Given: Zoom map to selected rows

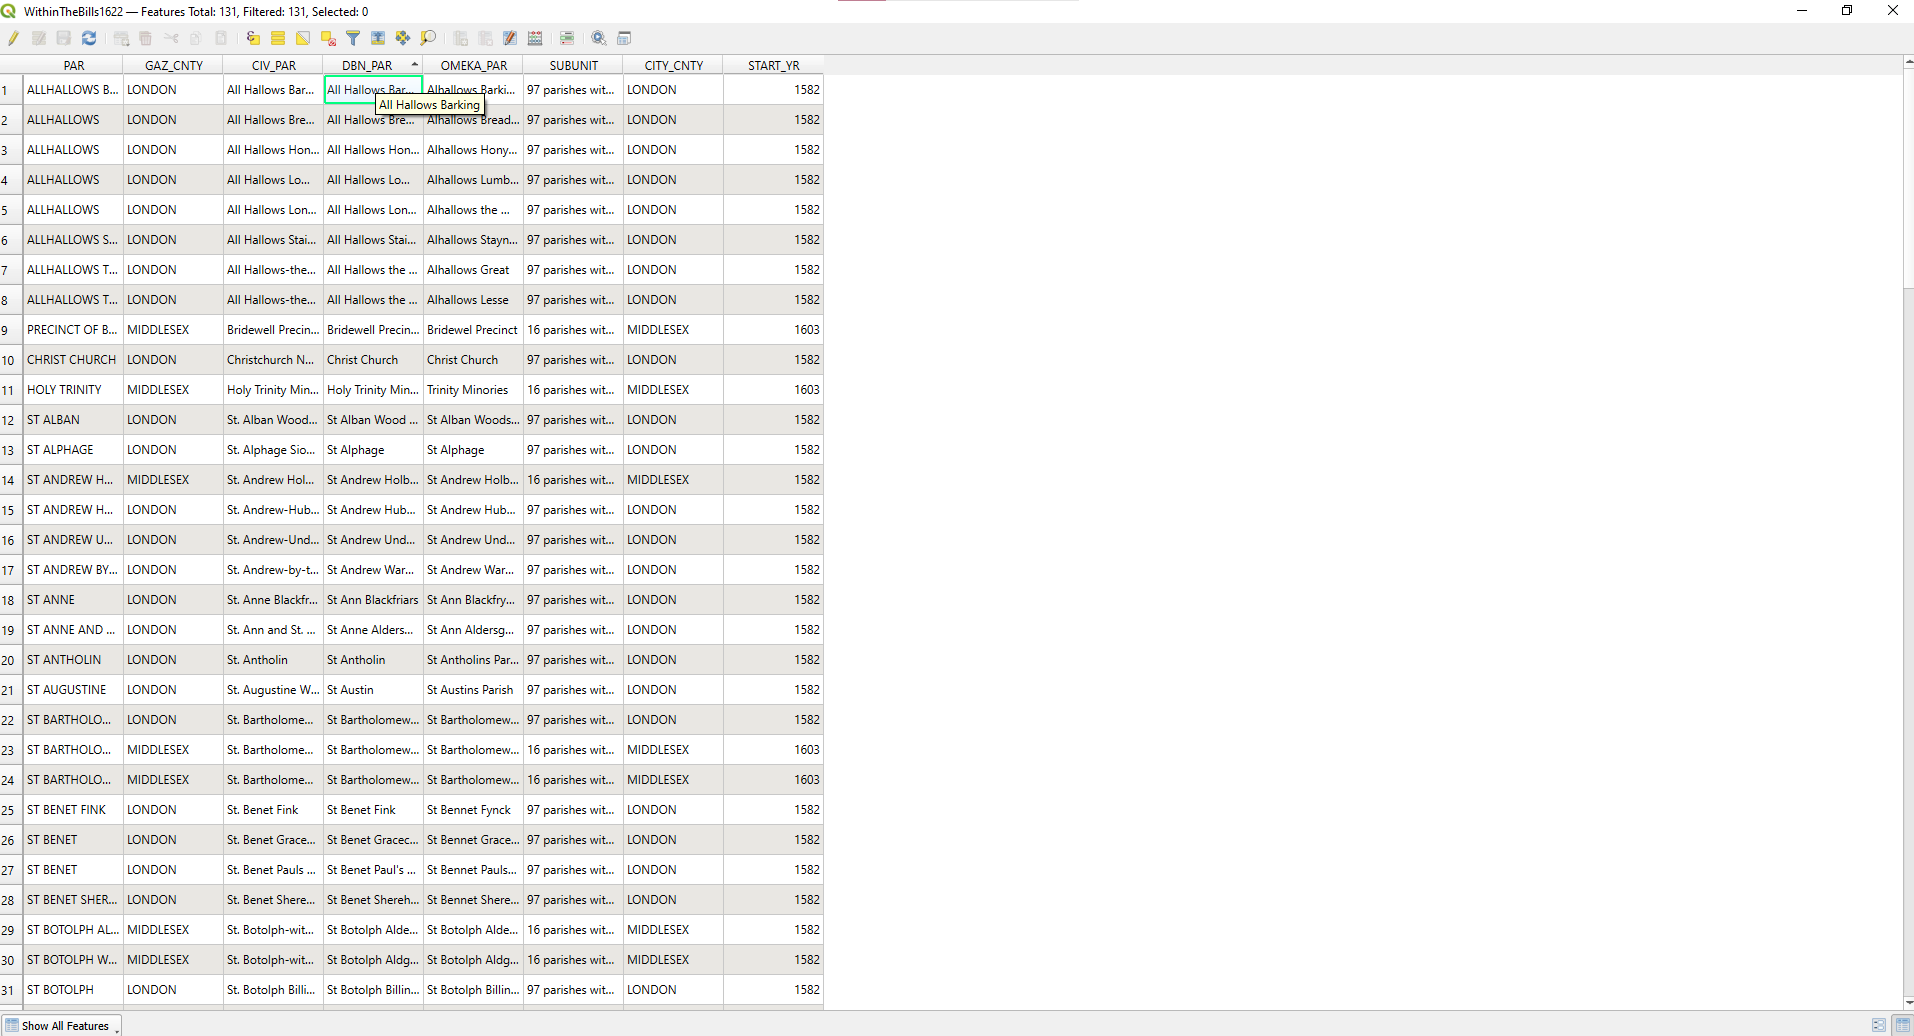Looking at the screenshot, I should 377,38.
